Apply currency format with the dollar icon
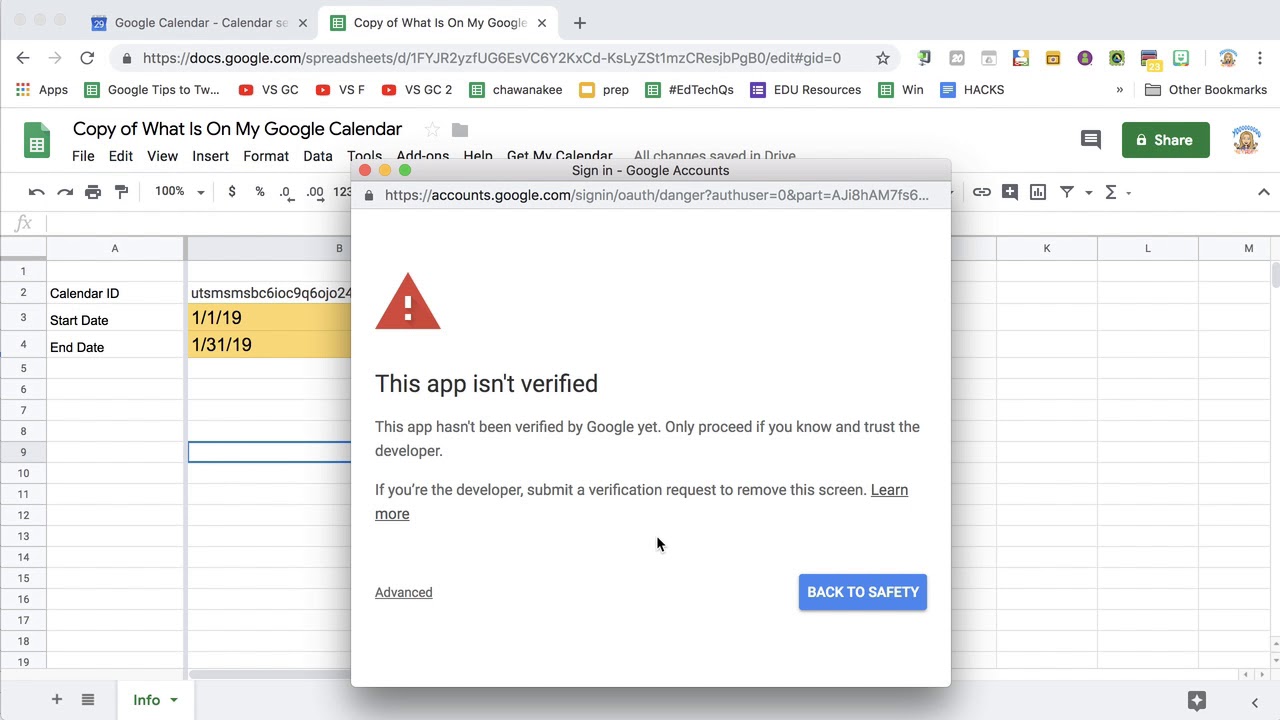1280x720 pixels. [232, 192]
